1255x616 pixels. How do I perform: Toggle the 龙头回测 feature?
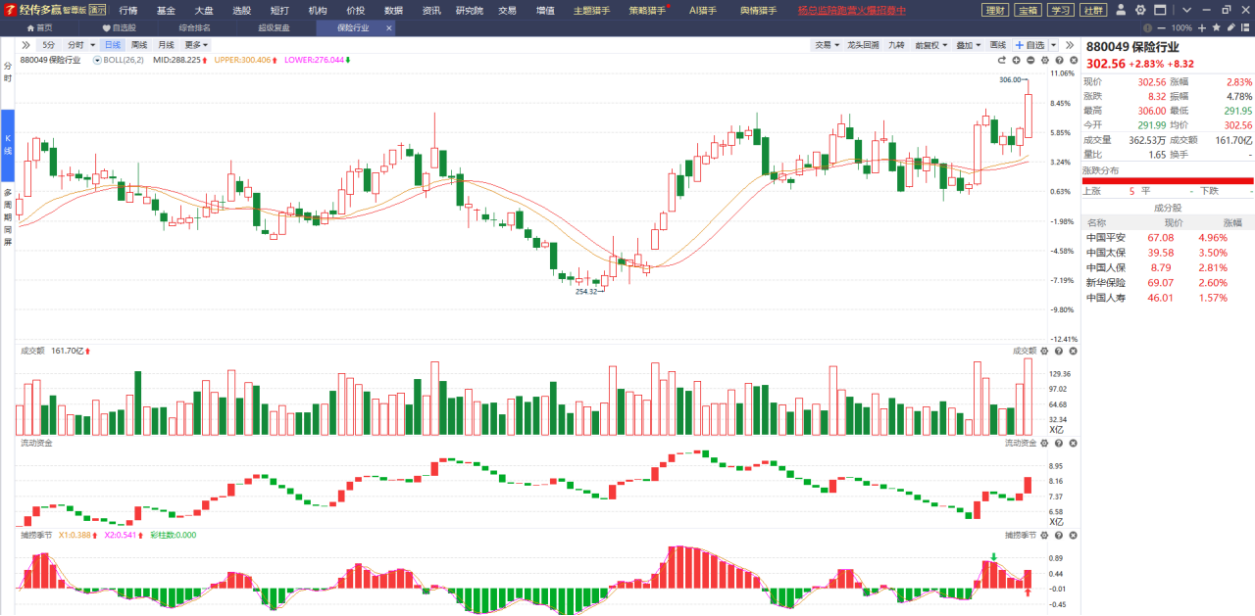point(862,45)
